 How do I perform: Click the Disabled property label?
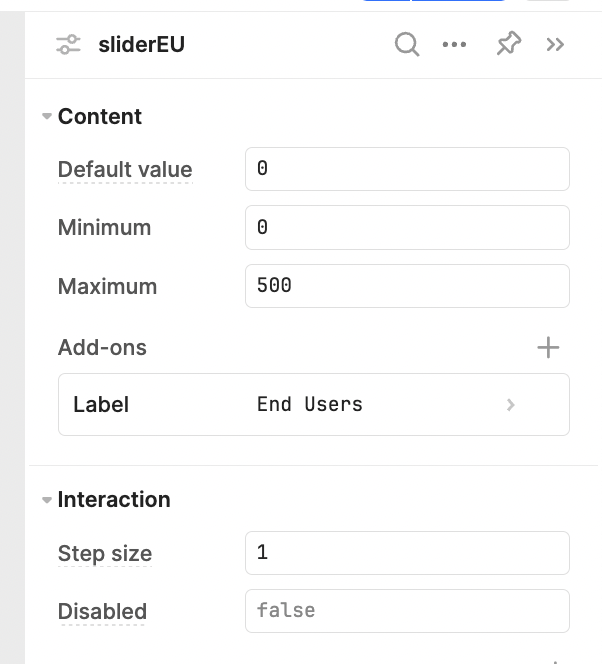(102, 611)
